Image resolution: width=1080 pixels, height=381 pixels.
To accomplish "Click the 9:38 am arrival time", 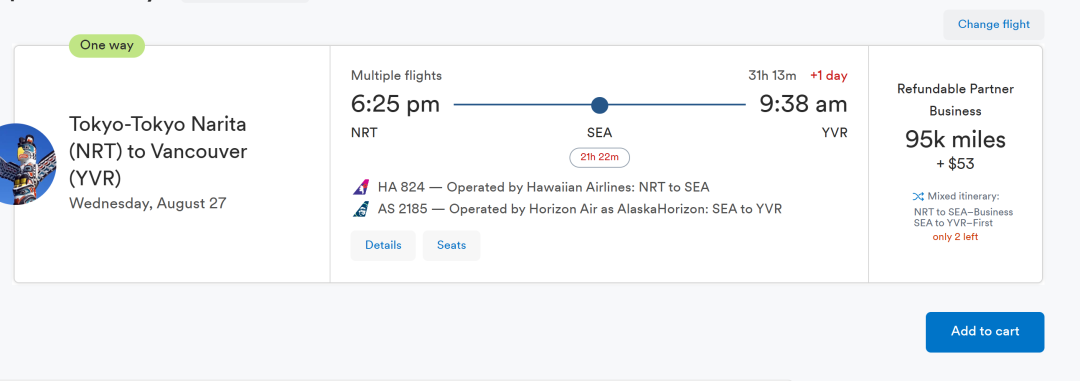I will click(803, 105).
